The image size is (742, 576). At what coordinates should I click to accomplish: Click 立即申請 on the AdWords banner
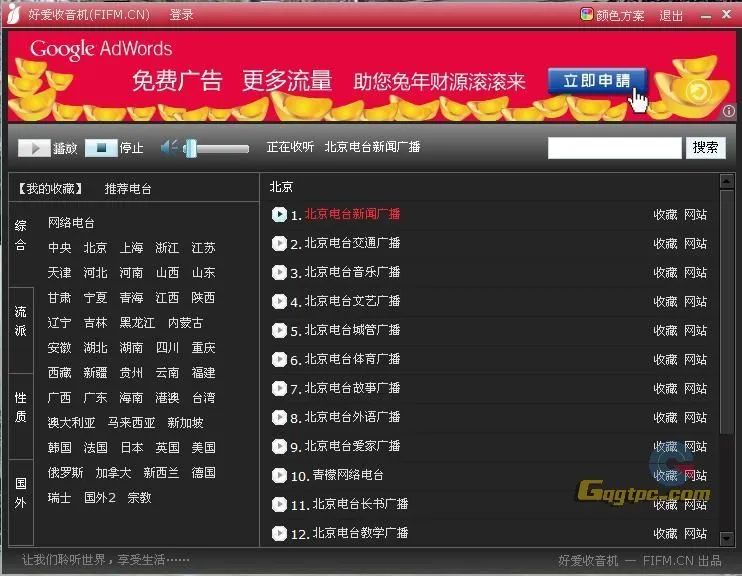[x=597, y=80]
